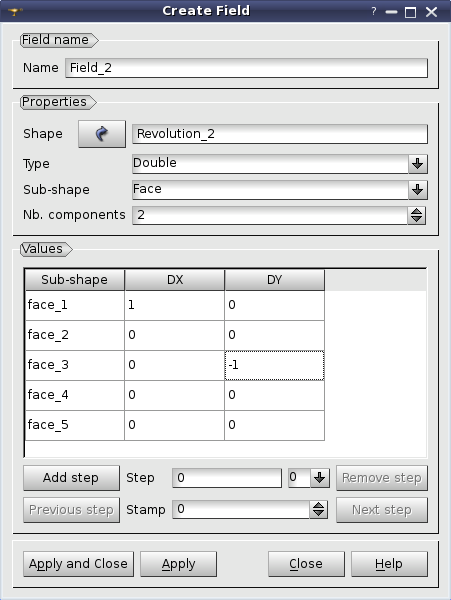Click the Close button at bottom
This screenshot has height=600, width=451.
pos(306,564)
